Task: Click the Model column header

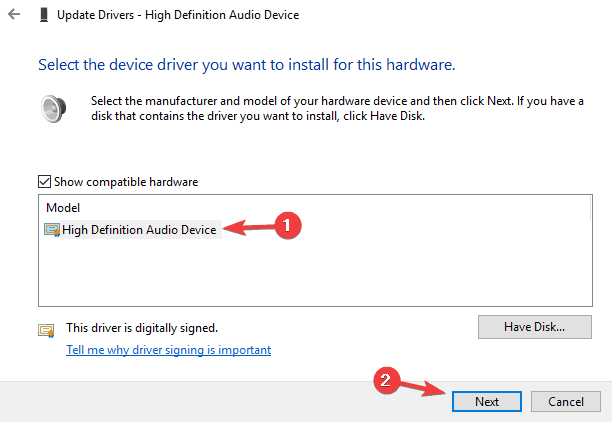Action: coord(63,208)
